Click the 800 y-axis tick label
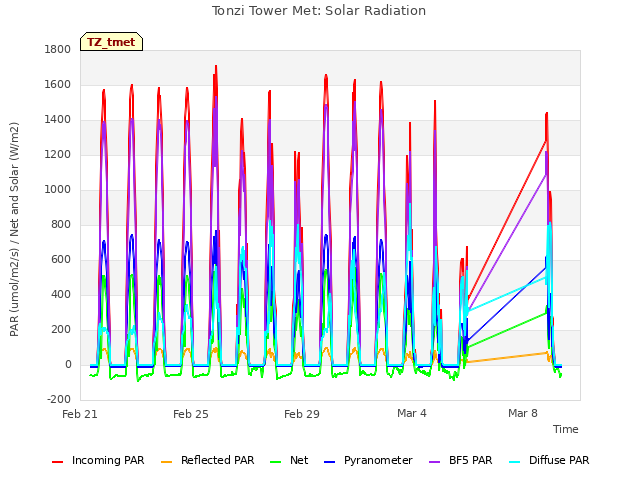The image size is (640, 480). tap(61, 224)
